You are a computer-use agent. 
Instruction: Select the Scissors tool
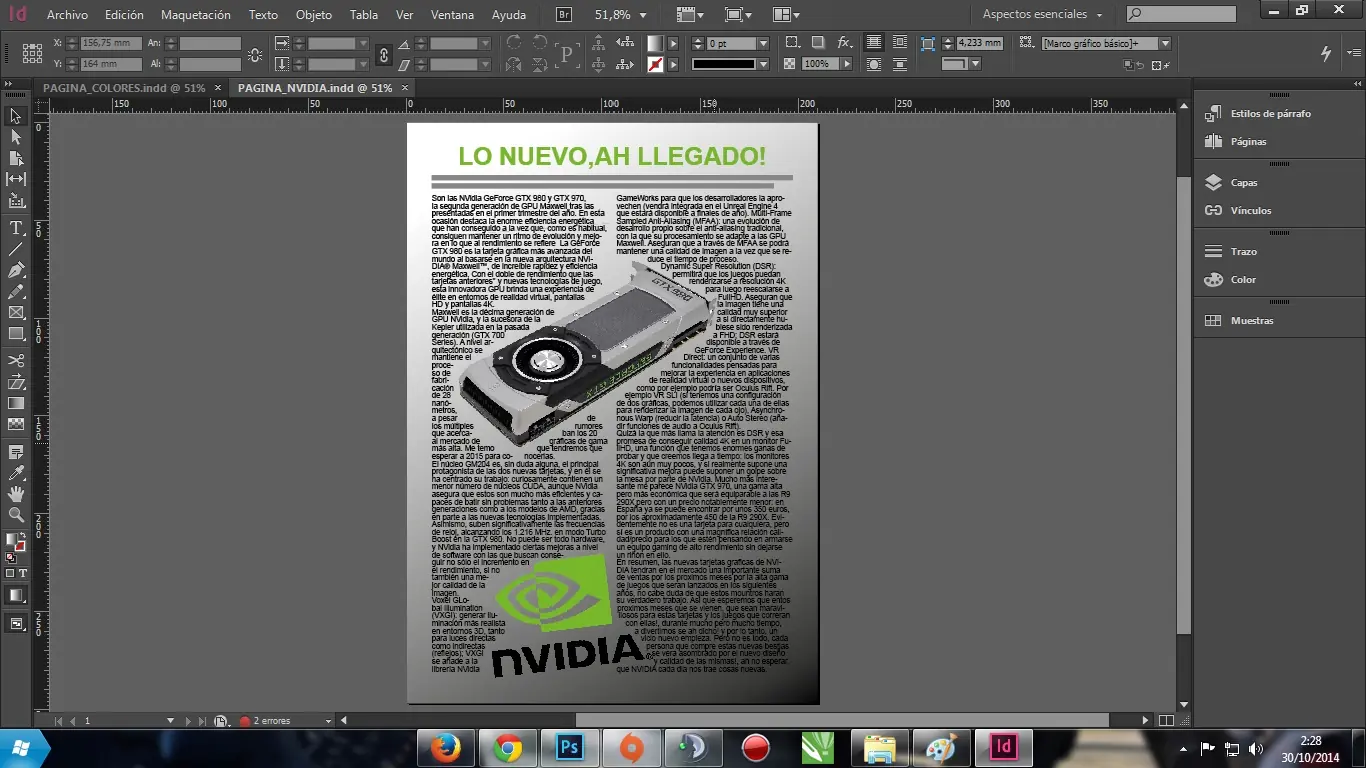pyautogui.click(x=16, y=360)
